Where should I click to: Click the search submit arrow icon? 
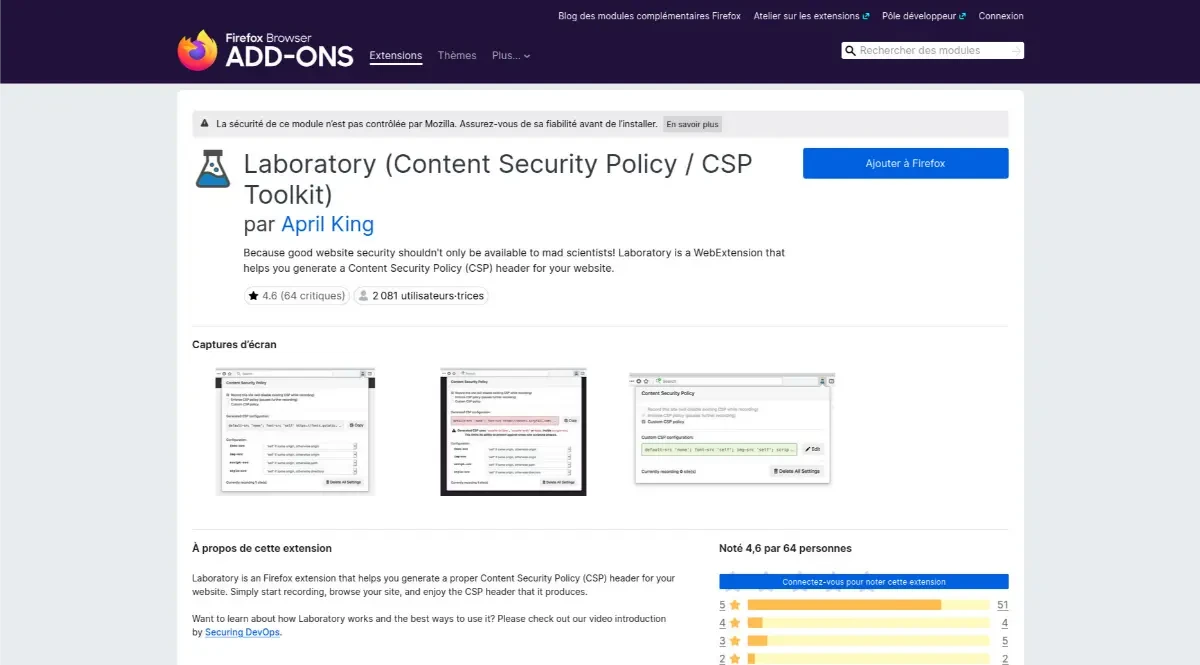pyautogui.click(x=1016, y=51)
